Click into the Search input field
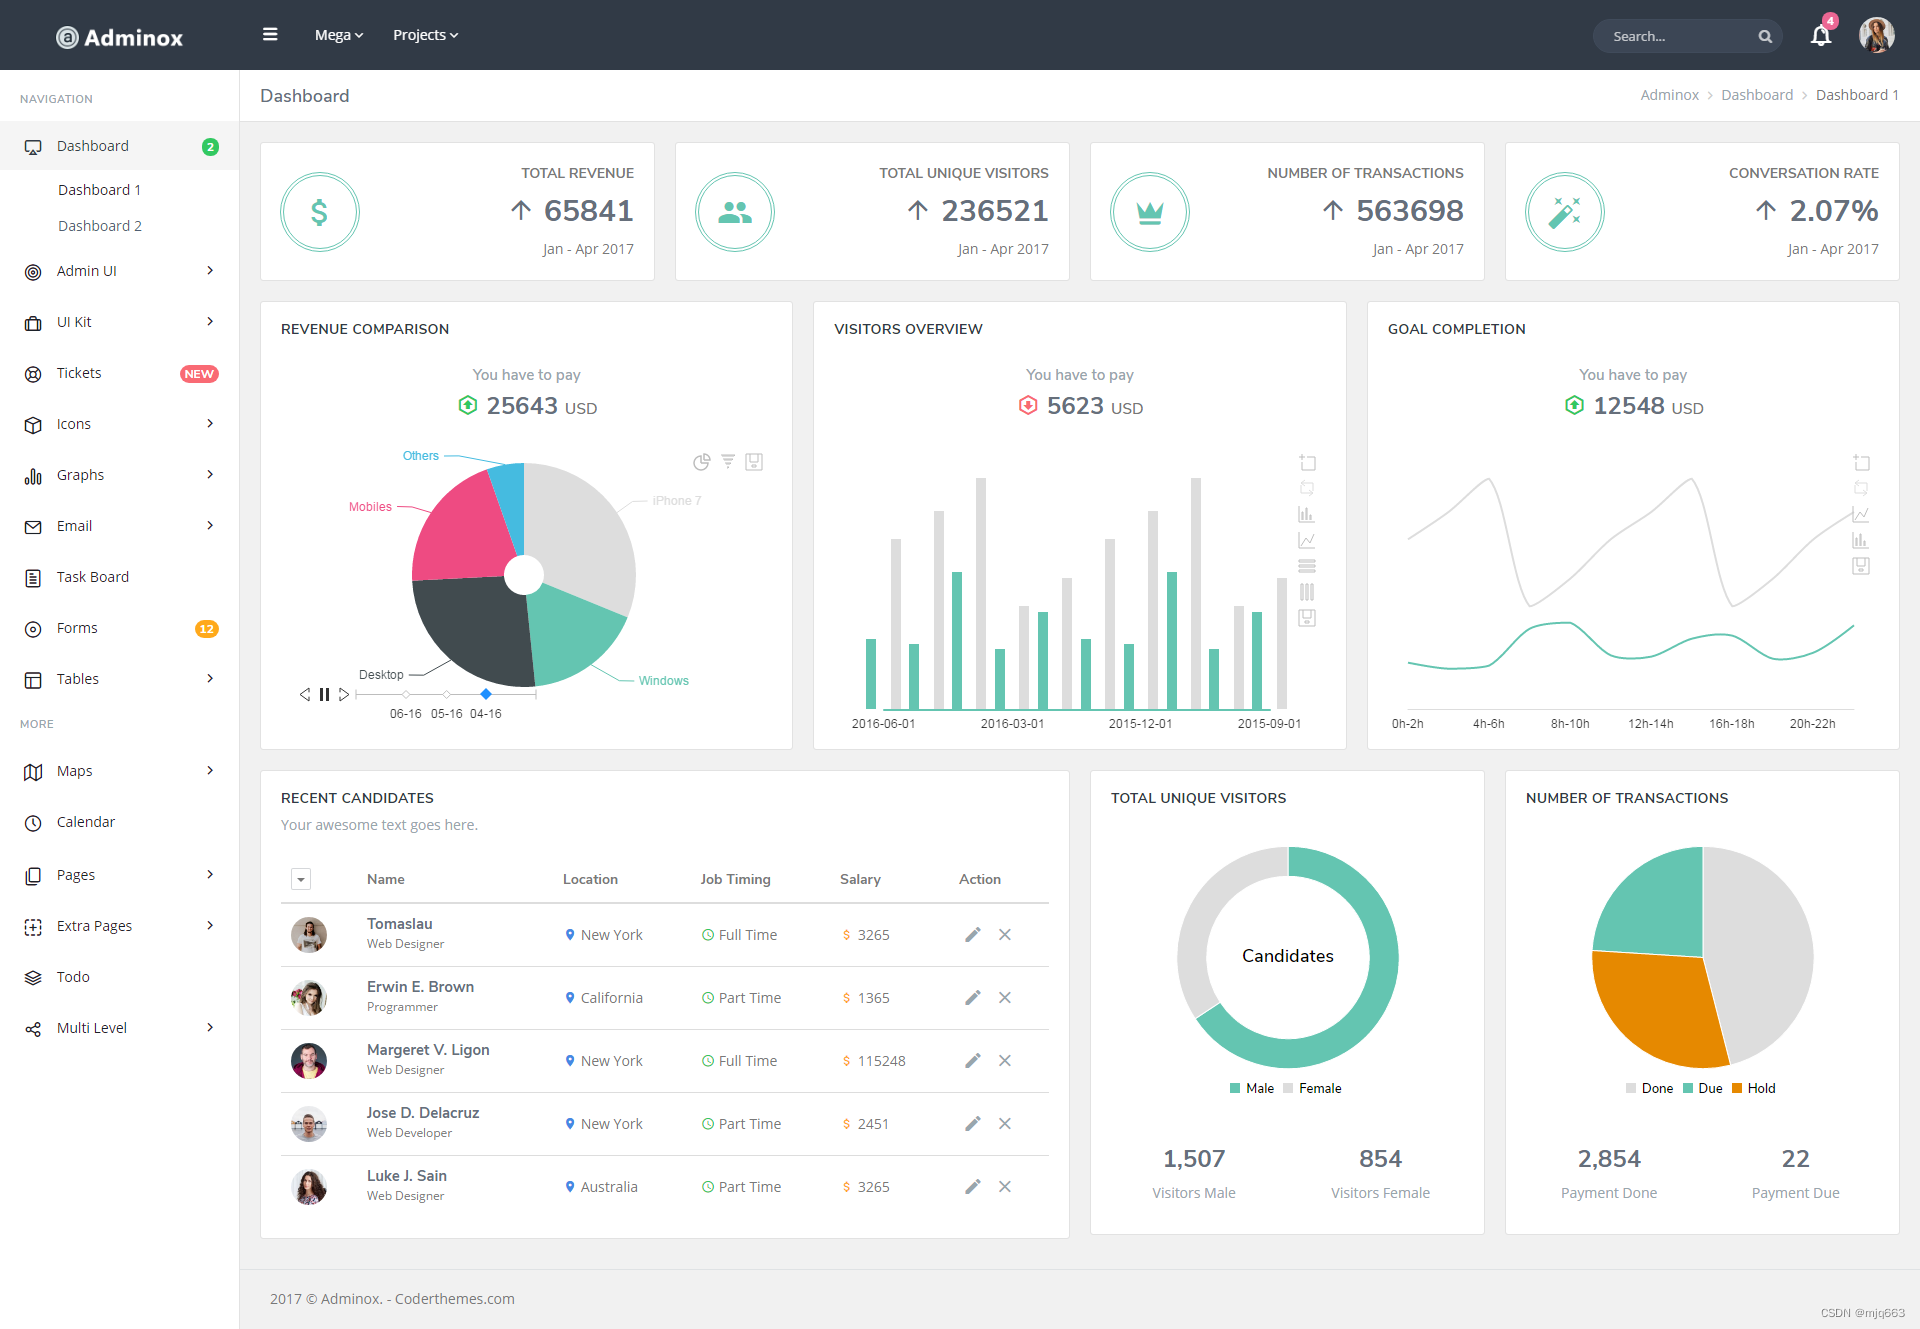The image size is (1920, 1329). pyautogui.click(x=1670, y=37)
